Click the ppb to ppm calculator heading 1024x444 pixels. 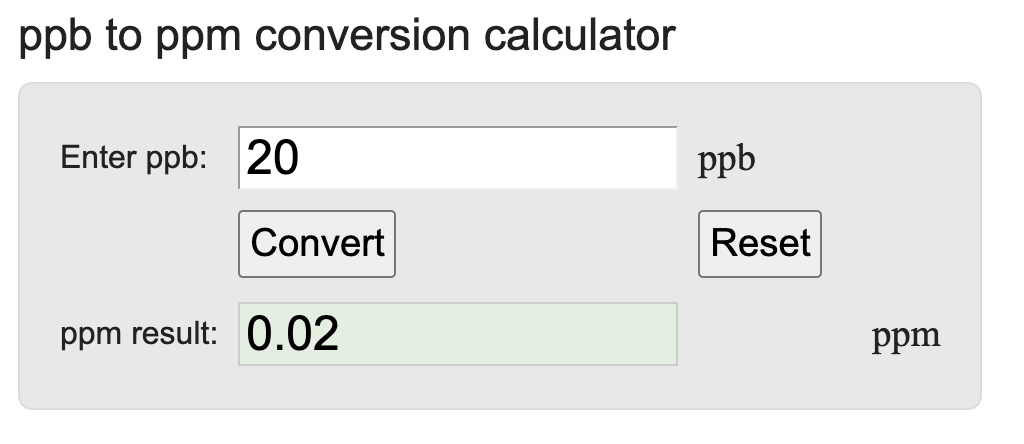(347, 36)
